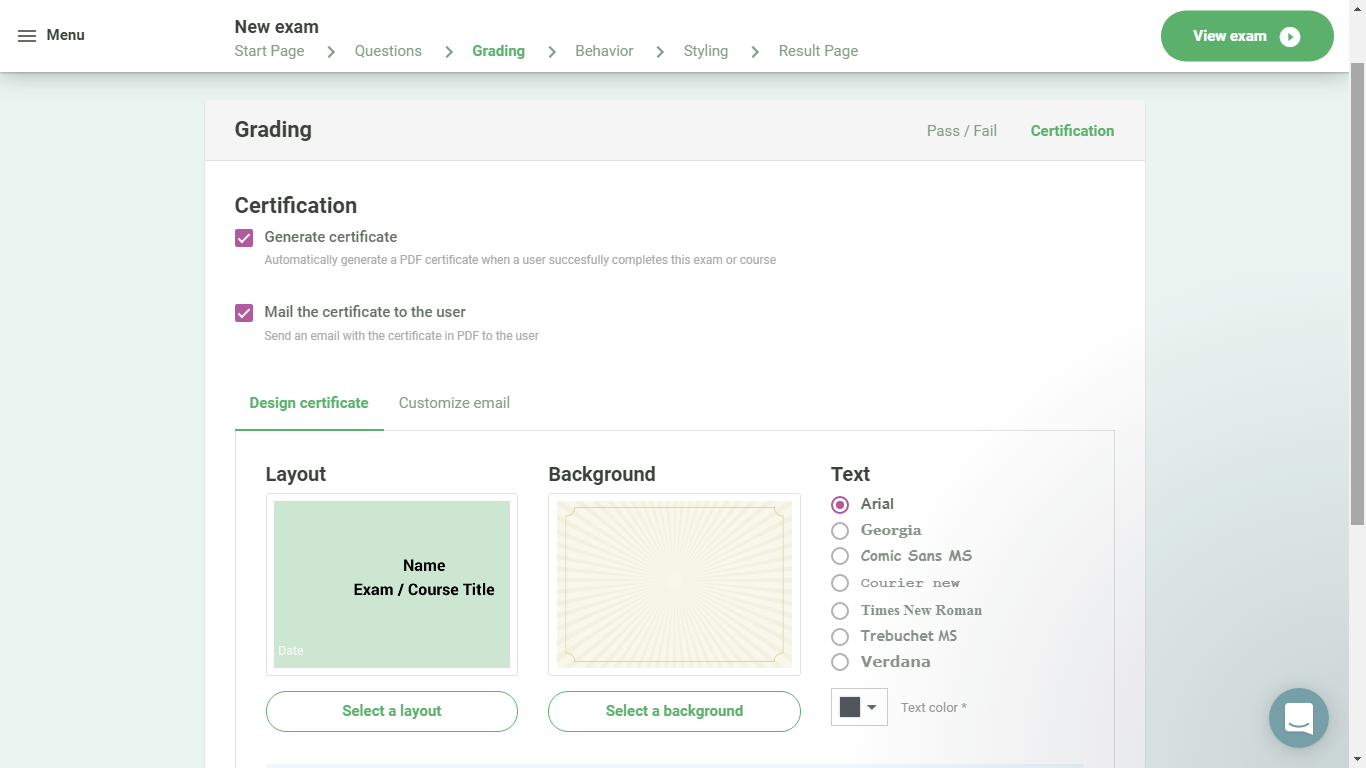Click the page vertical scrollbar
Viewport: 1366px width, 768px height.
(1357, 294)
